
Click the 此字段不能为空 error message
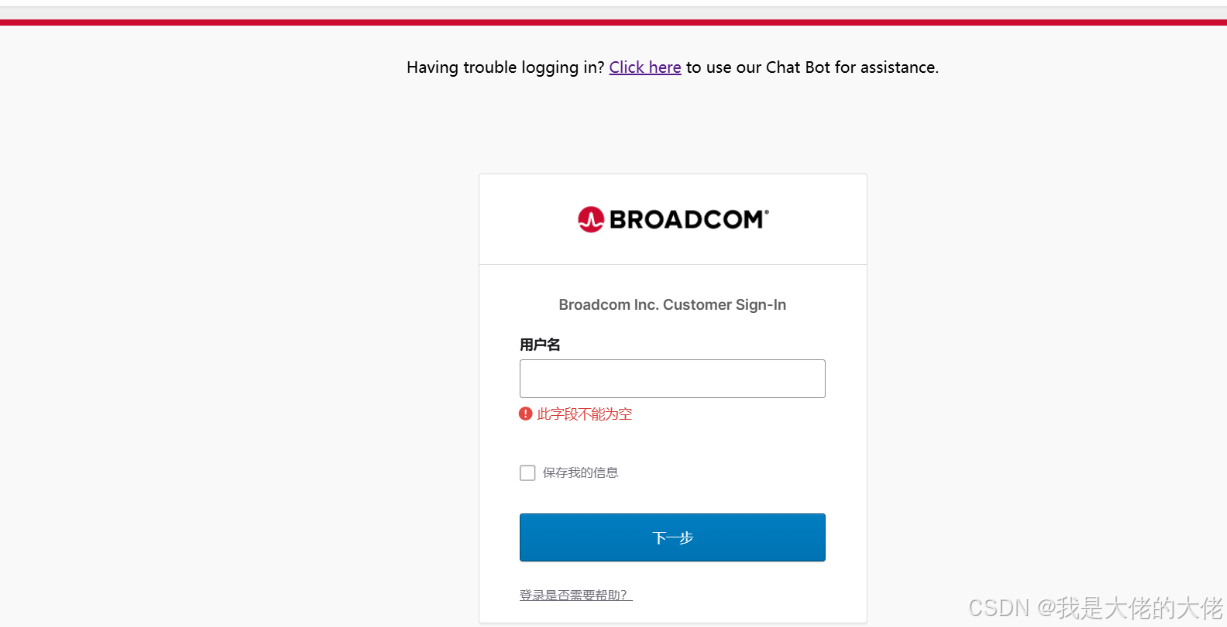(585, 414)
